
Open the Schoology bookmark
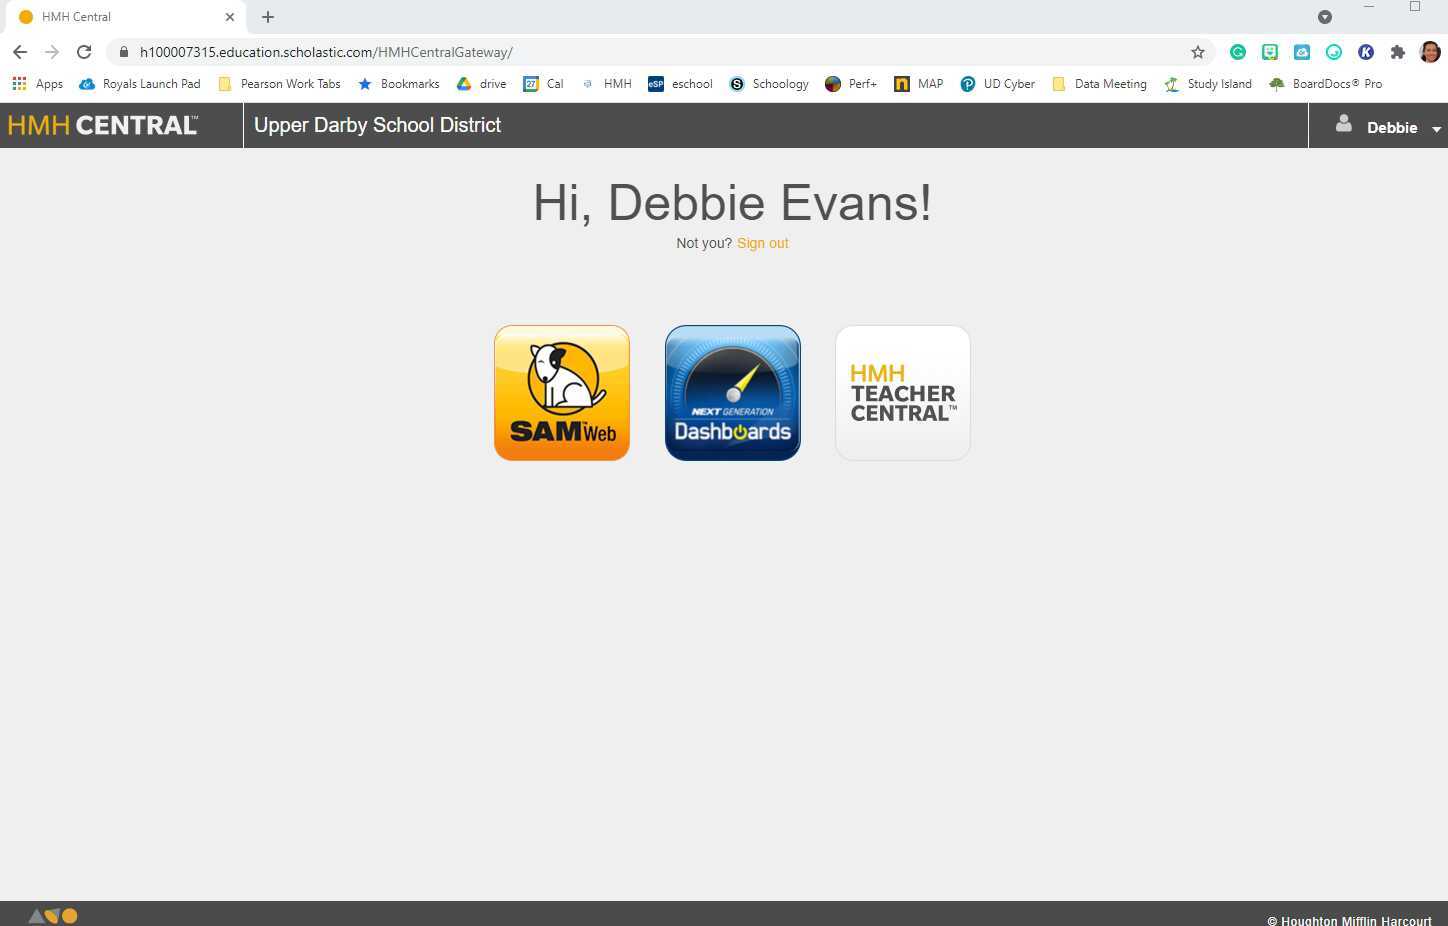click(x=769, y=84)
